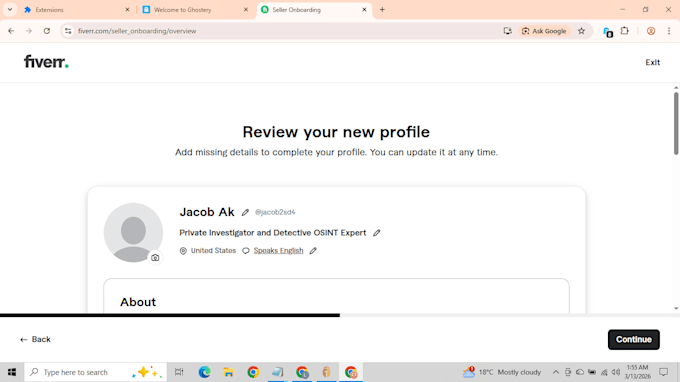Switch to Welcome to Ghostery tab
The width and height of the screenshot is (680, 382).
coord(194,10)
